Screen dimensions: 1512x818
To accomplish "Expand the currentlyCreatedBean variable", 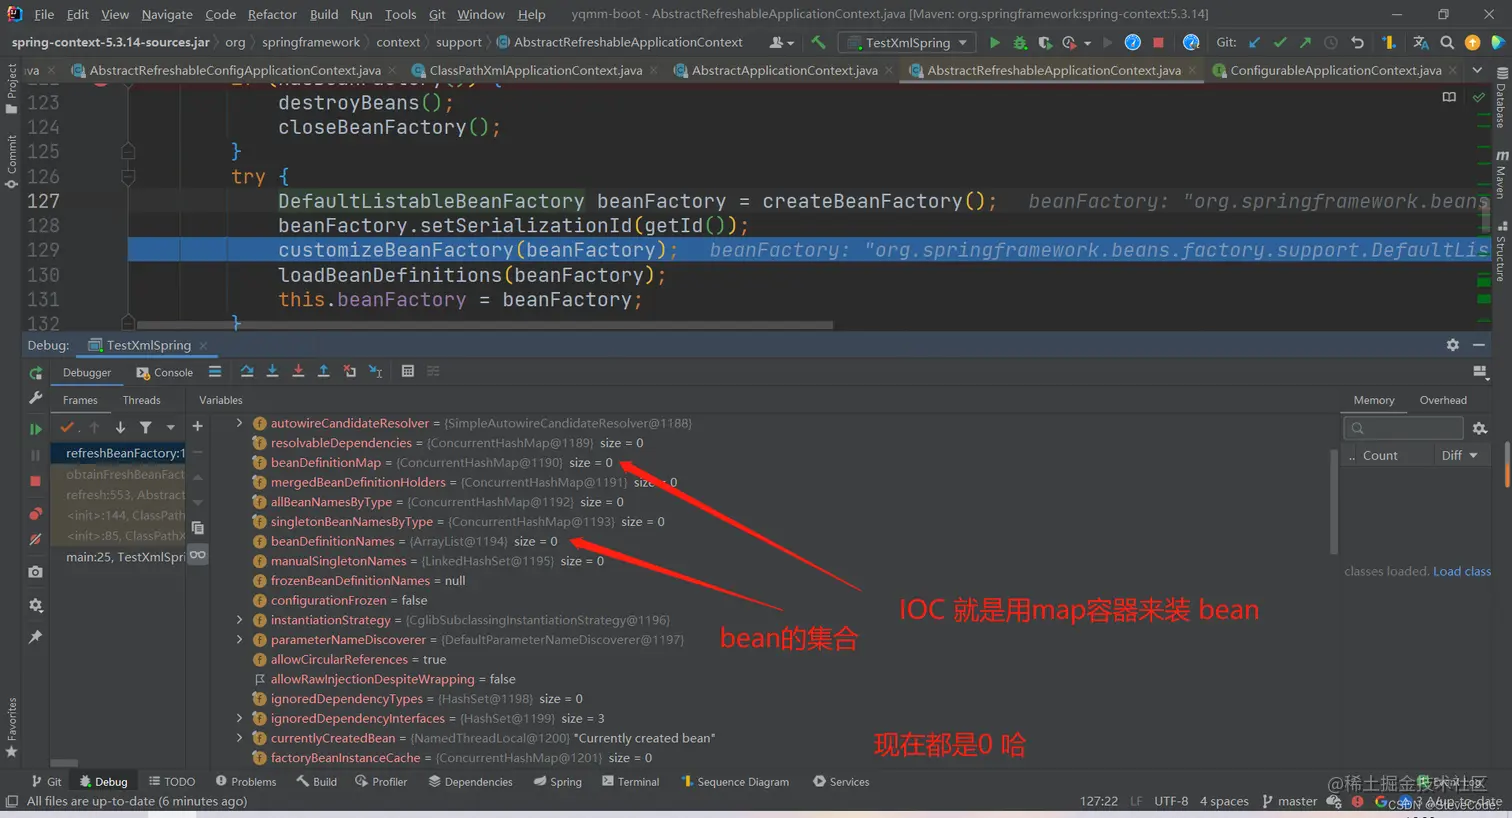I will pyautogui.click(x=239, y=738).
